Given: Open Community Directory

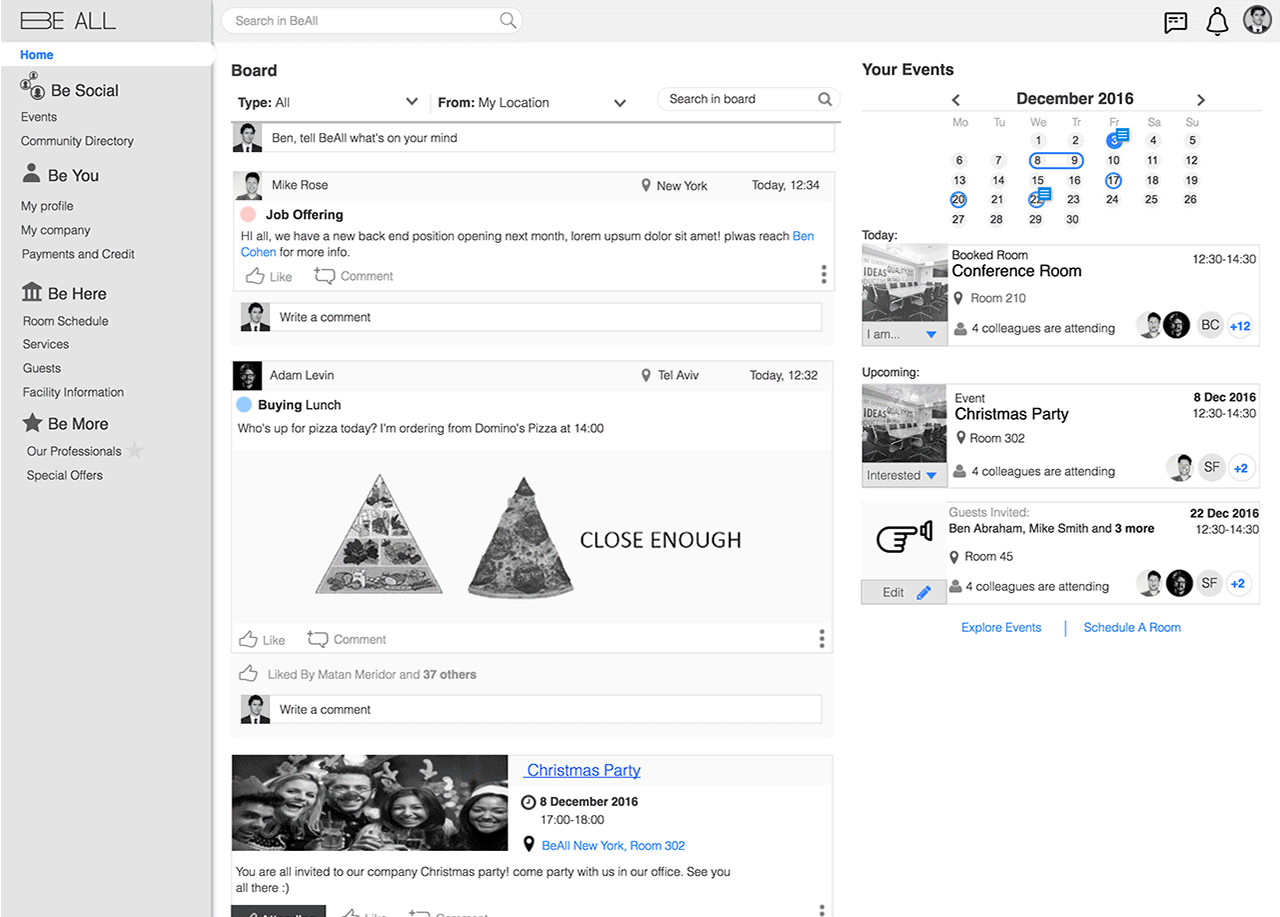Looking at the screenshot, I should [77, 141].
